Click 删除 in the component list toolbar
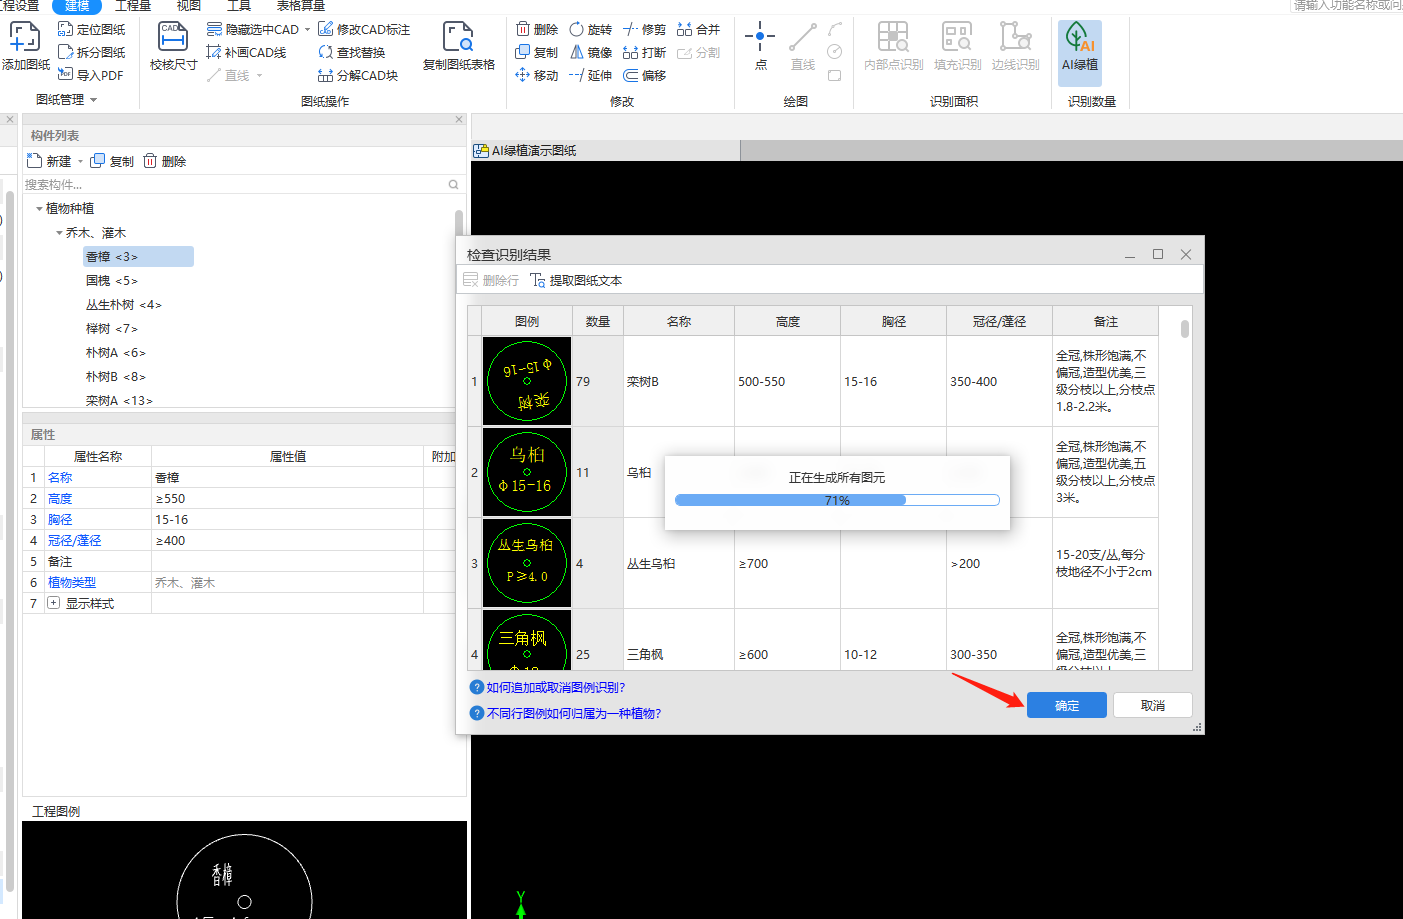The image size is (1403, 919). 165,161
